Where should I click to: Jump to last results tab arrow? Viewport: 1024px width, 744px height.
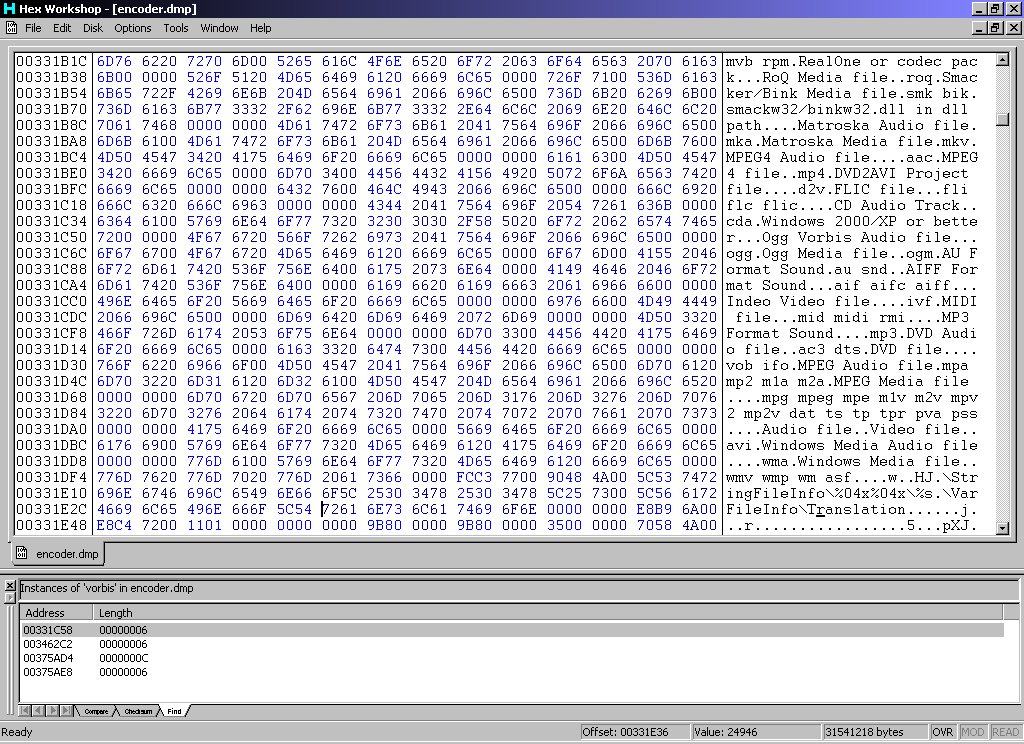click(65, 711)
